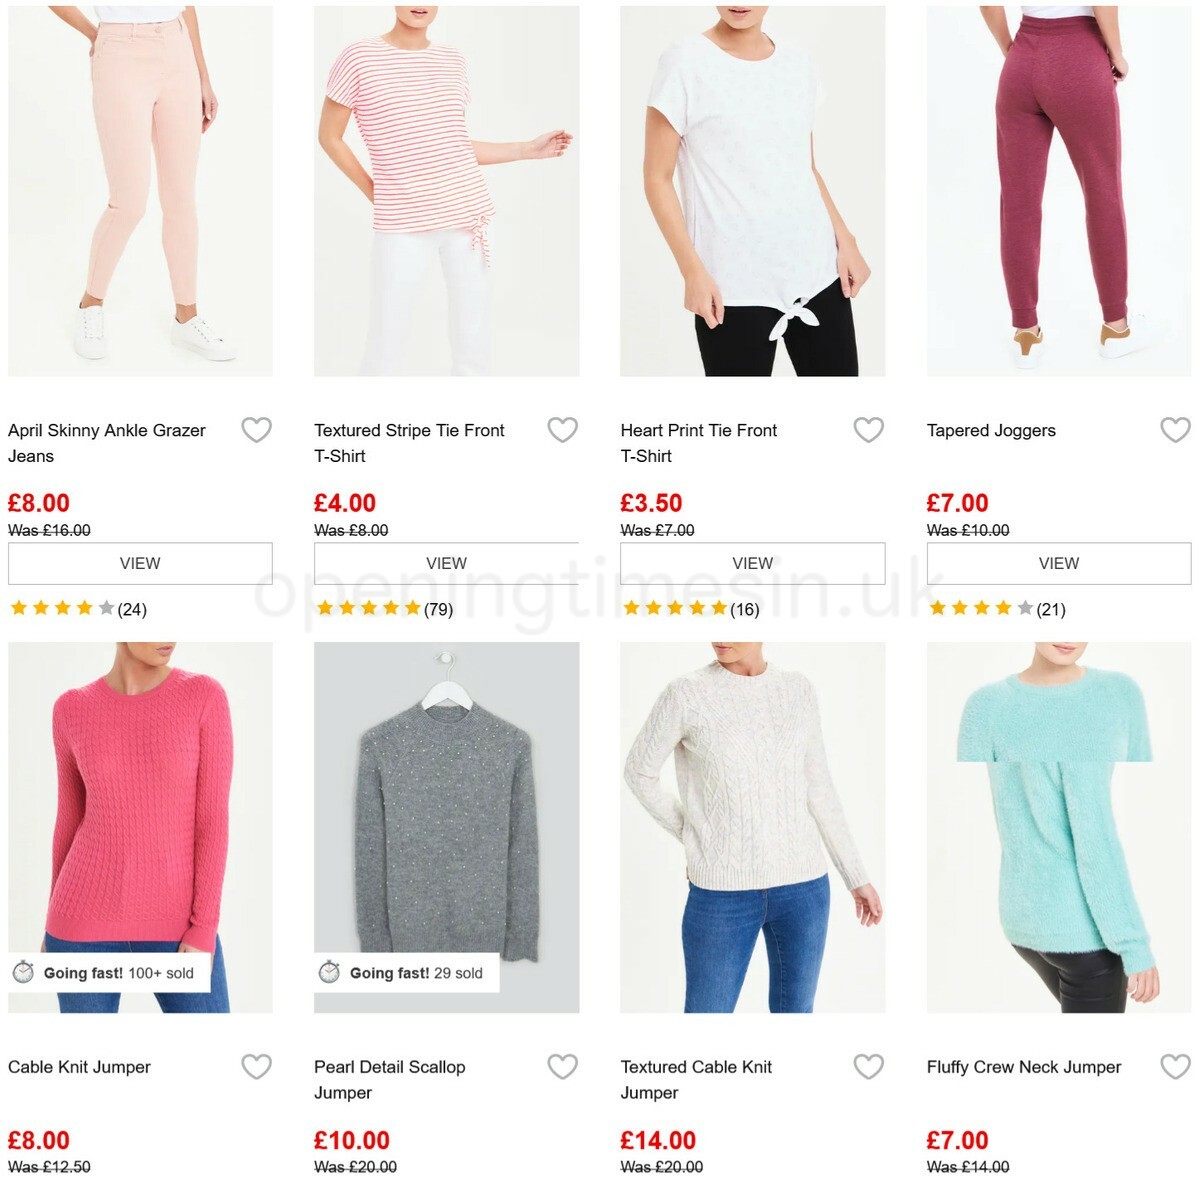Click the heart icon for Fluffy Crew Neck Jumper
This screenshot has height=1177, width=1200.
1177,1066
